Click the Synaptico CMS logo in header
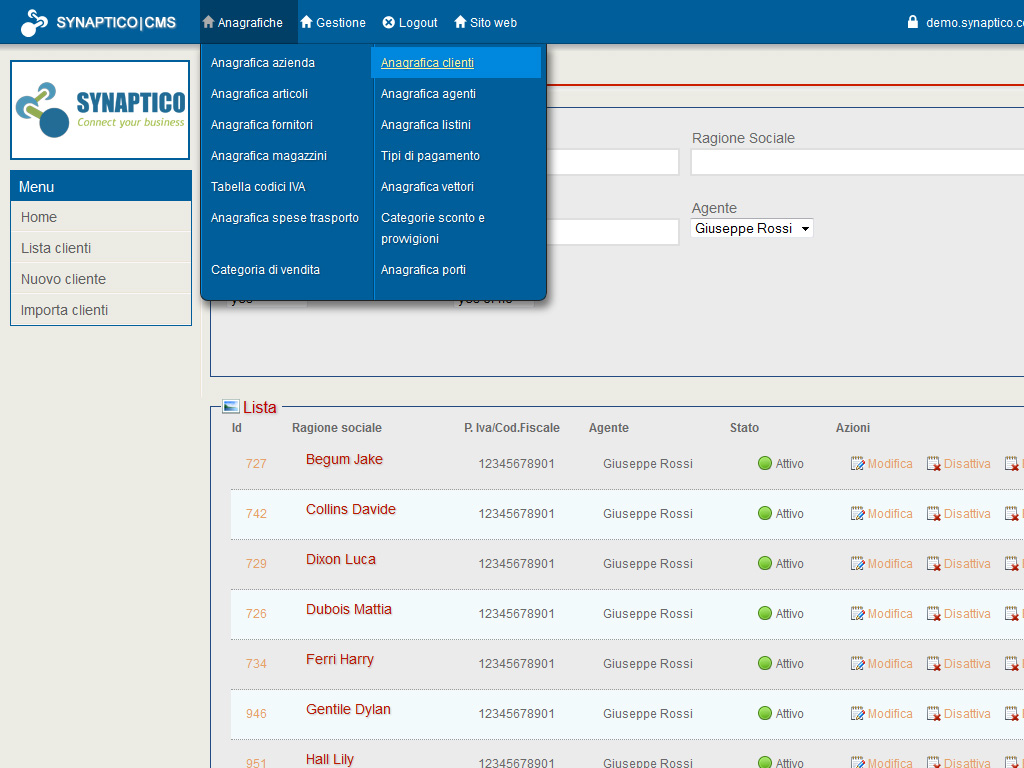The width and height of the screenshot is (1024, 768). (99, 23)
